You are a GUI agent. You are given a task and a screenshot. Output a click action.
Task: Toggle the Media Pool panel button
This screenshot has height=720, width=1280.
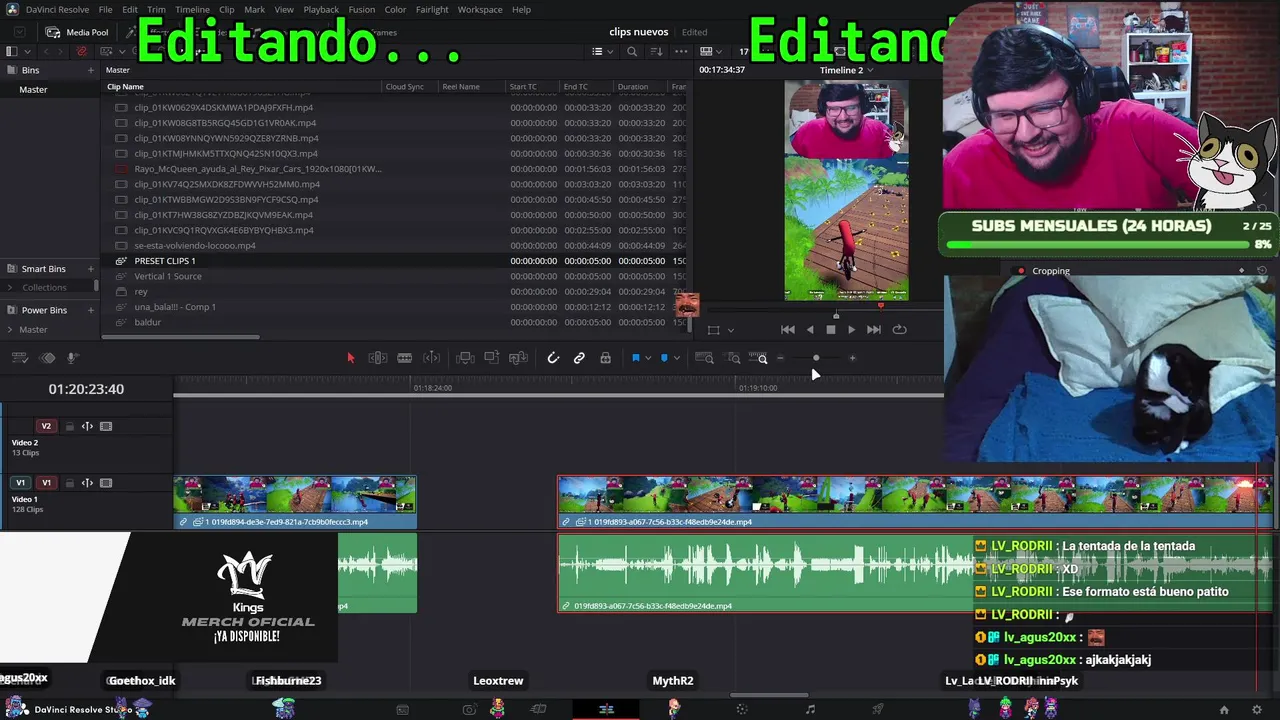(77, 32)
